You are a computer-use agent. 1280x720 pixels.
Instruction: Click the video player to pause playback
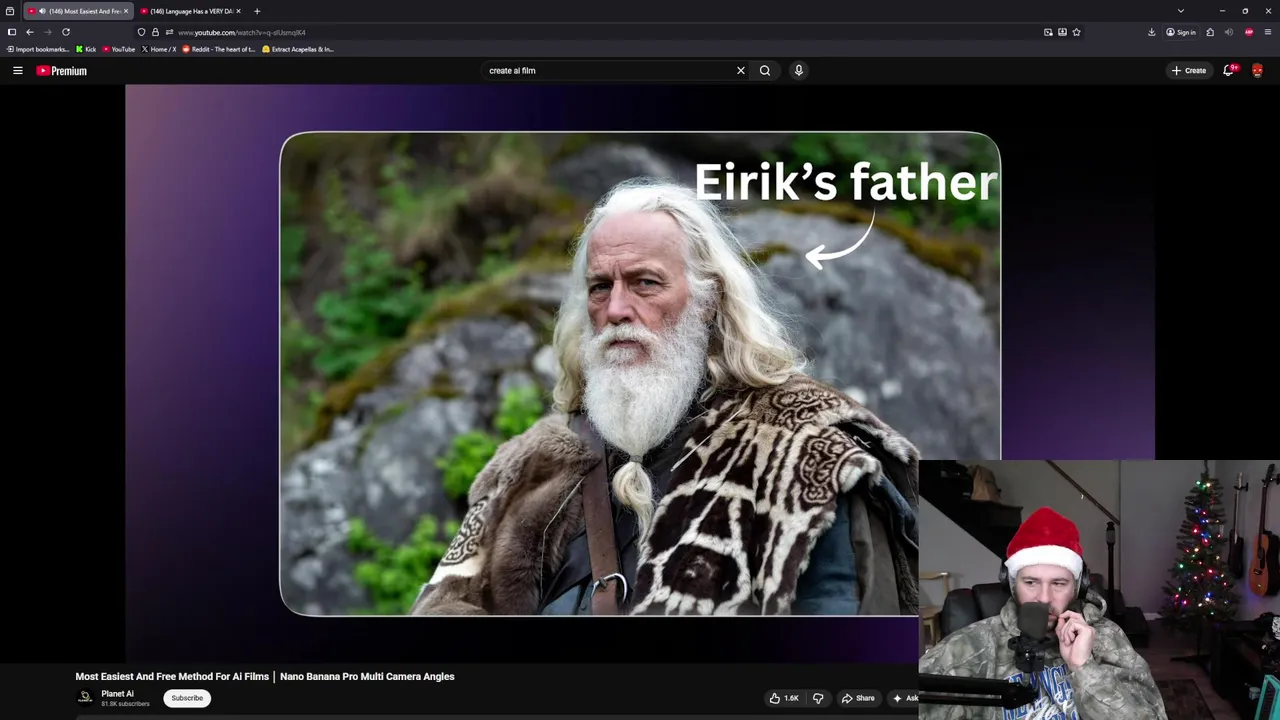[x=640, y=372]
